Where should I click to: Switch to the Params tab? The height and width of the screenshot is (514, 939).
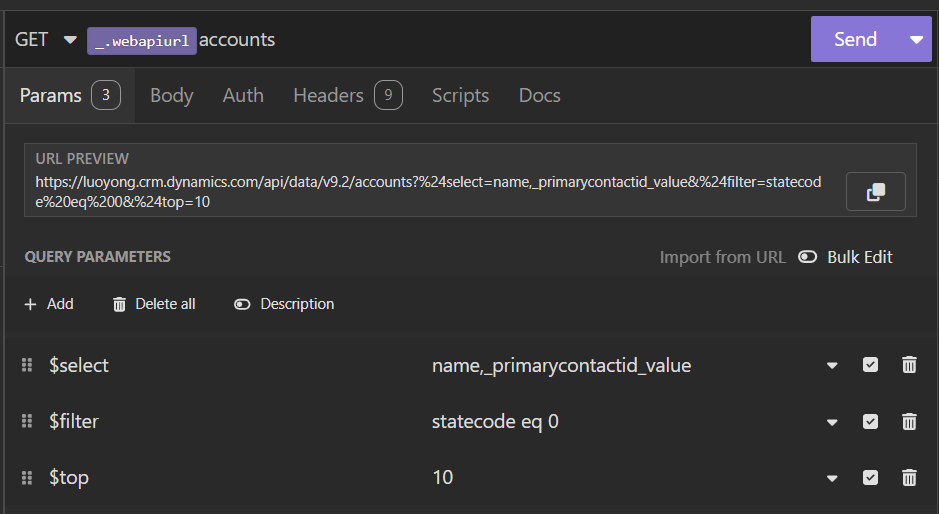[70, 95]
